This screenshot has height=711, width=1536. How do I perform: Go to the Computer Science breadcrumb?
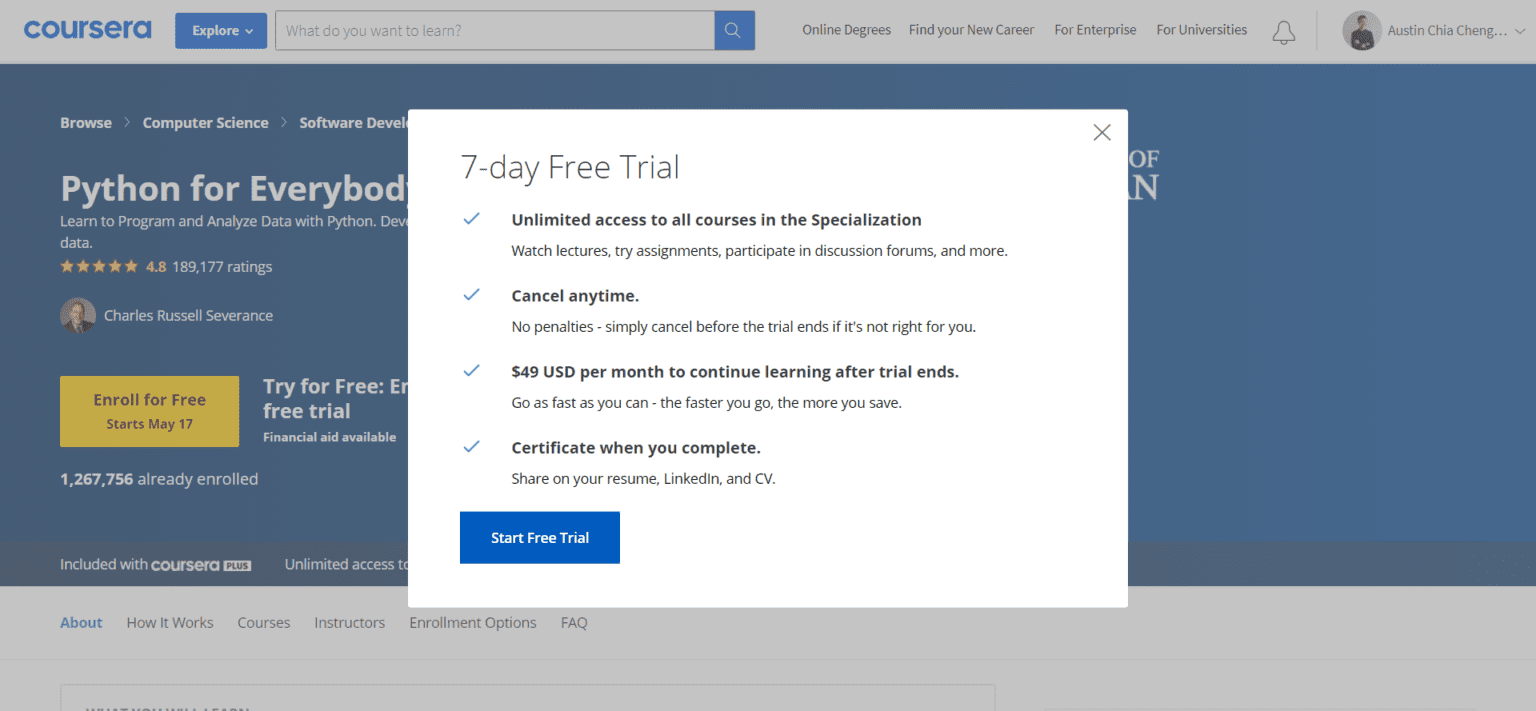(x=205, y=123)
